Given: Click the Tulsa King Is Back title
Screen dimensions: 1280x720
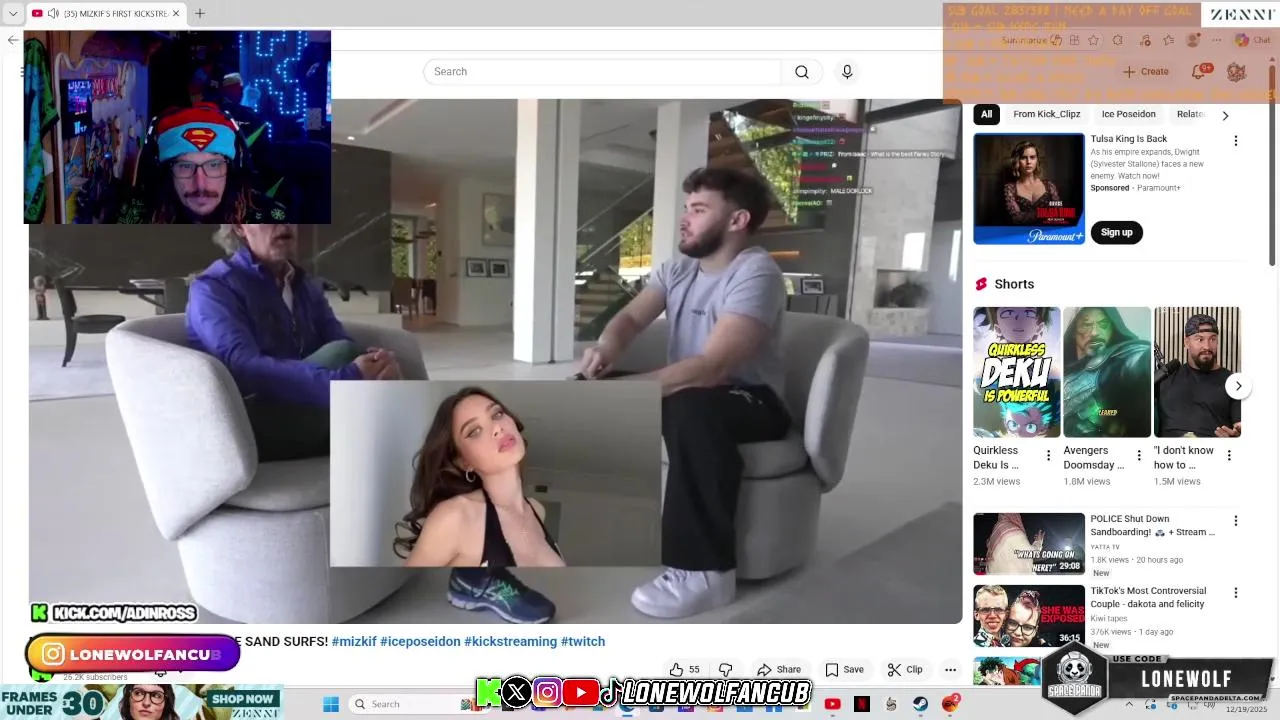Looking at the screenshot, I should (1128, 139).
